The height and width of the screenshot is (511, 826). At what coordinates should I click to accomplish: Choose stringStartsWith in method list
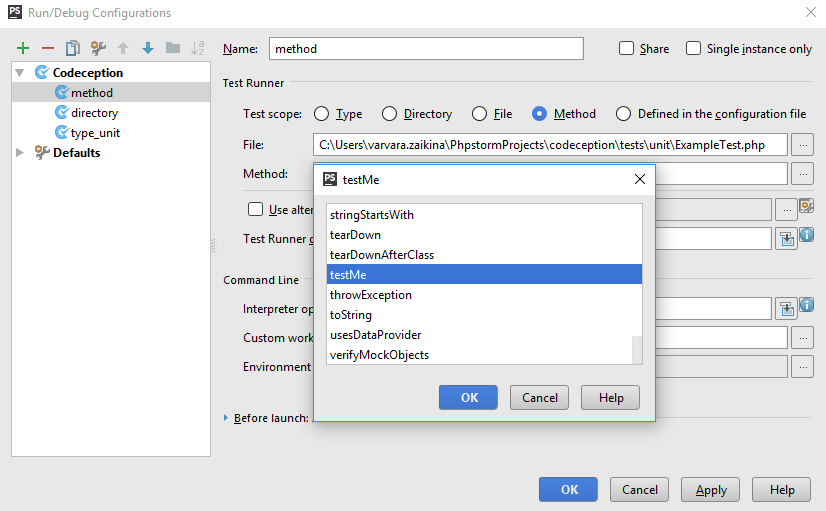(484, 215)
